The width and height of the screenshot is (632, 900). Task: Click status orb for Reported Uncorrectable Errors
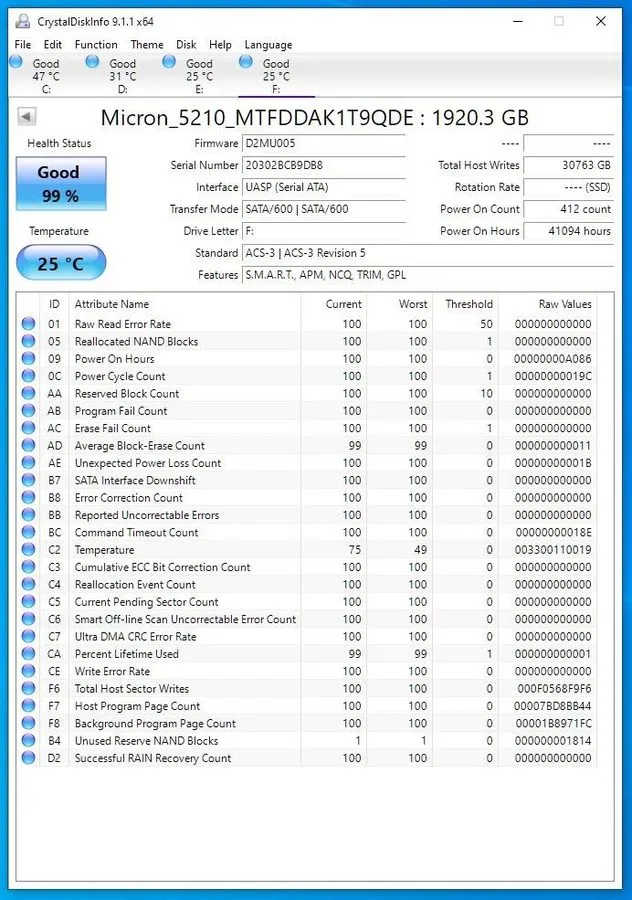[x=28, y=515]
